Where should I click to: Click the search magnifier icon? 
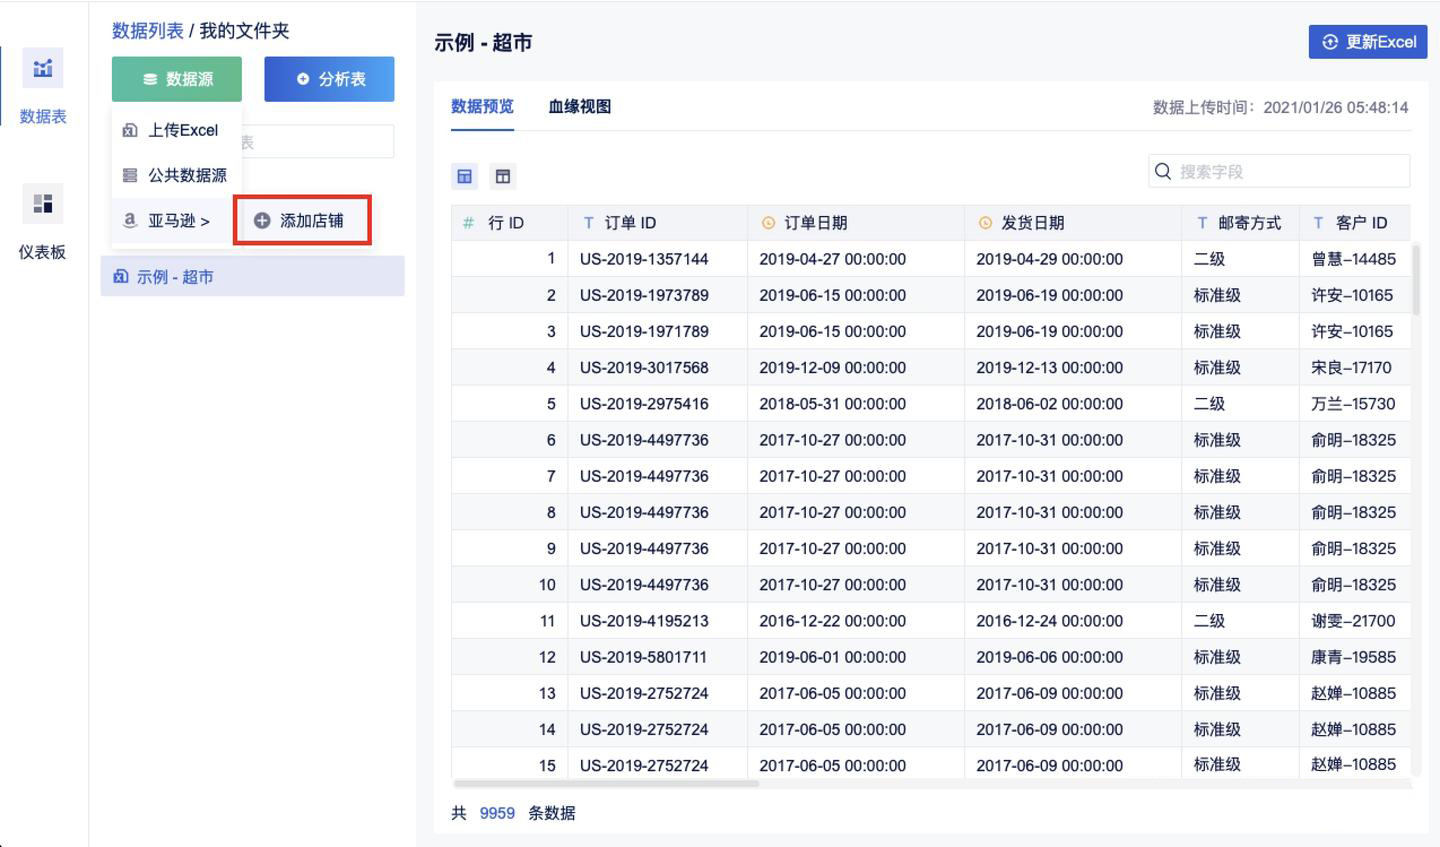pos(1163,172)
